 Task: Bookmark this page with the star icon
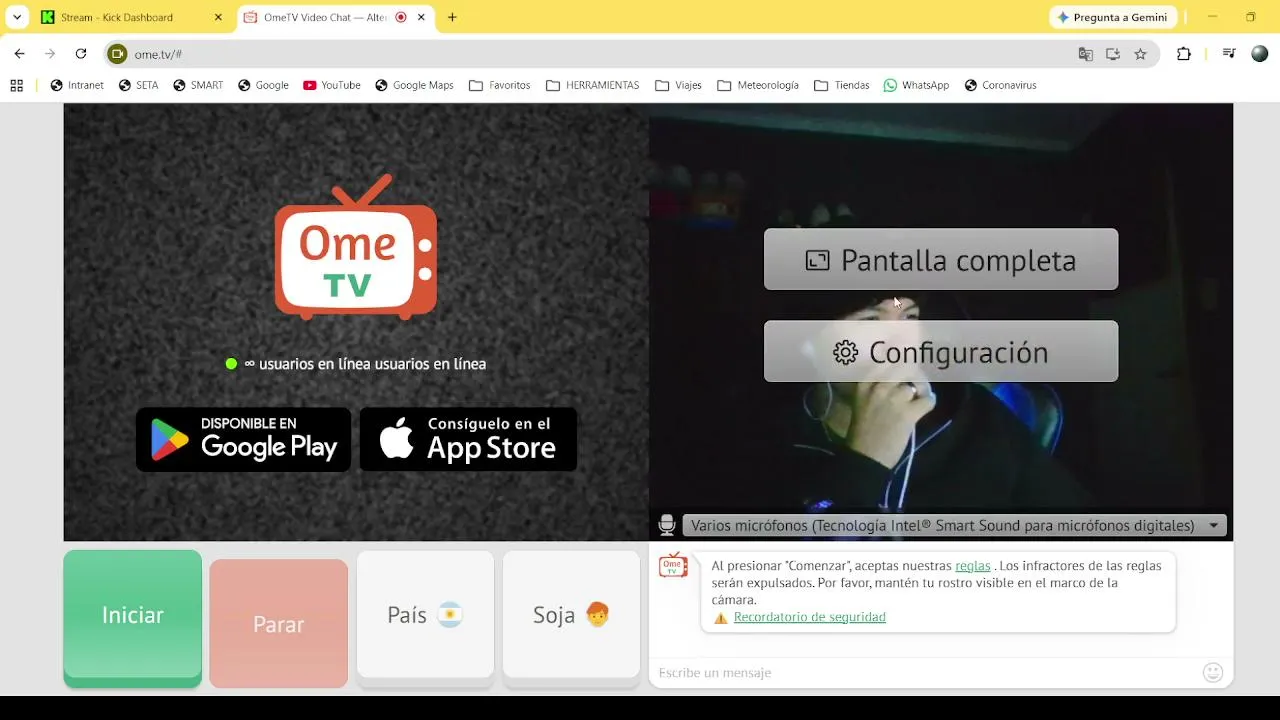[1140, 54]
